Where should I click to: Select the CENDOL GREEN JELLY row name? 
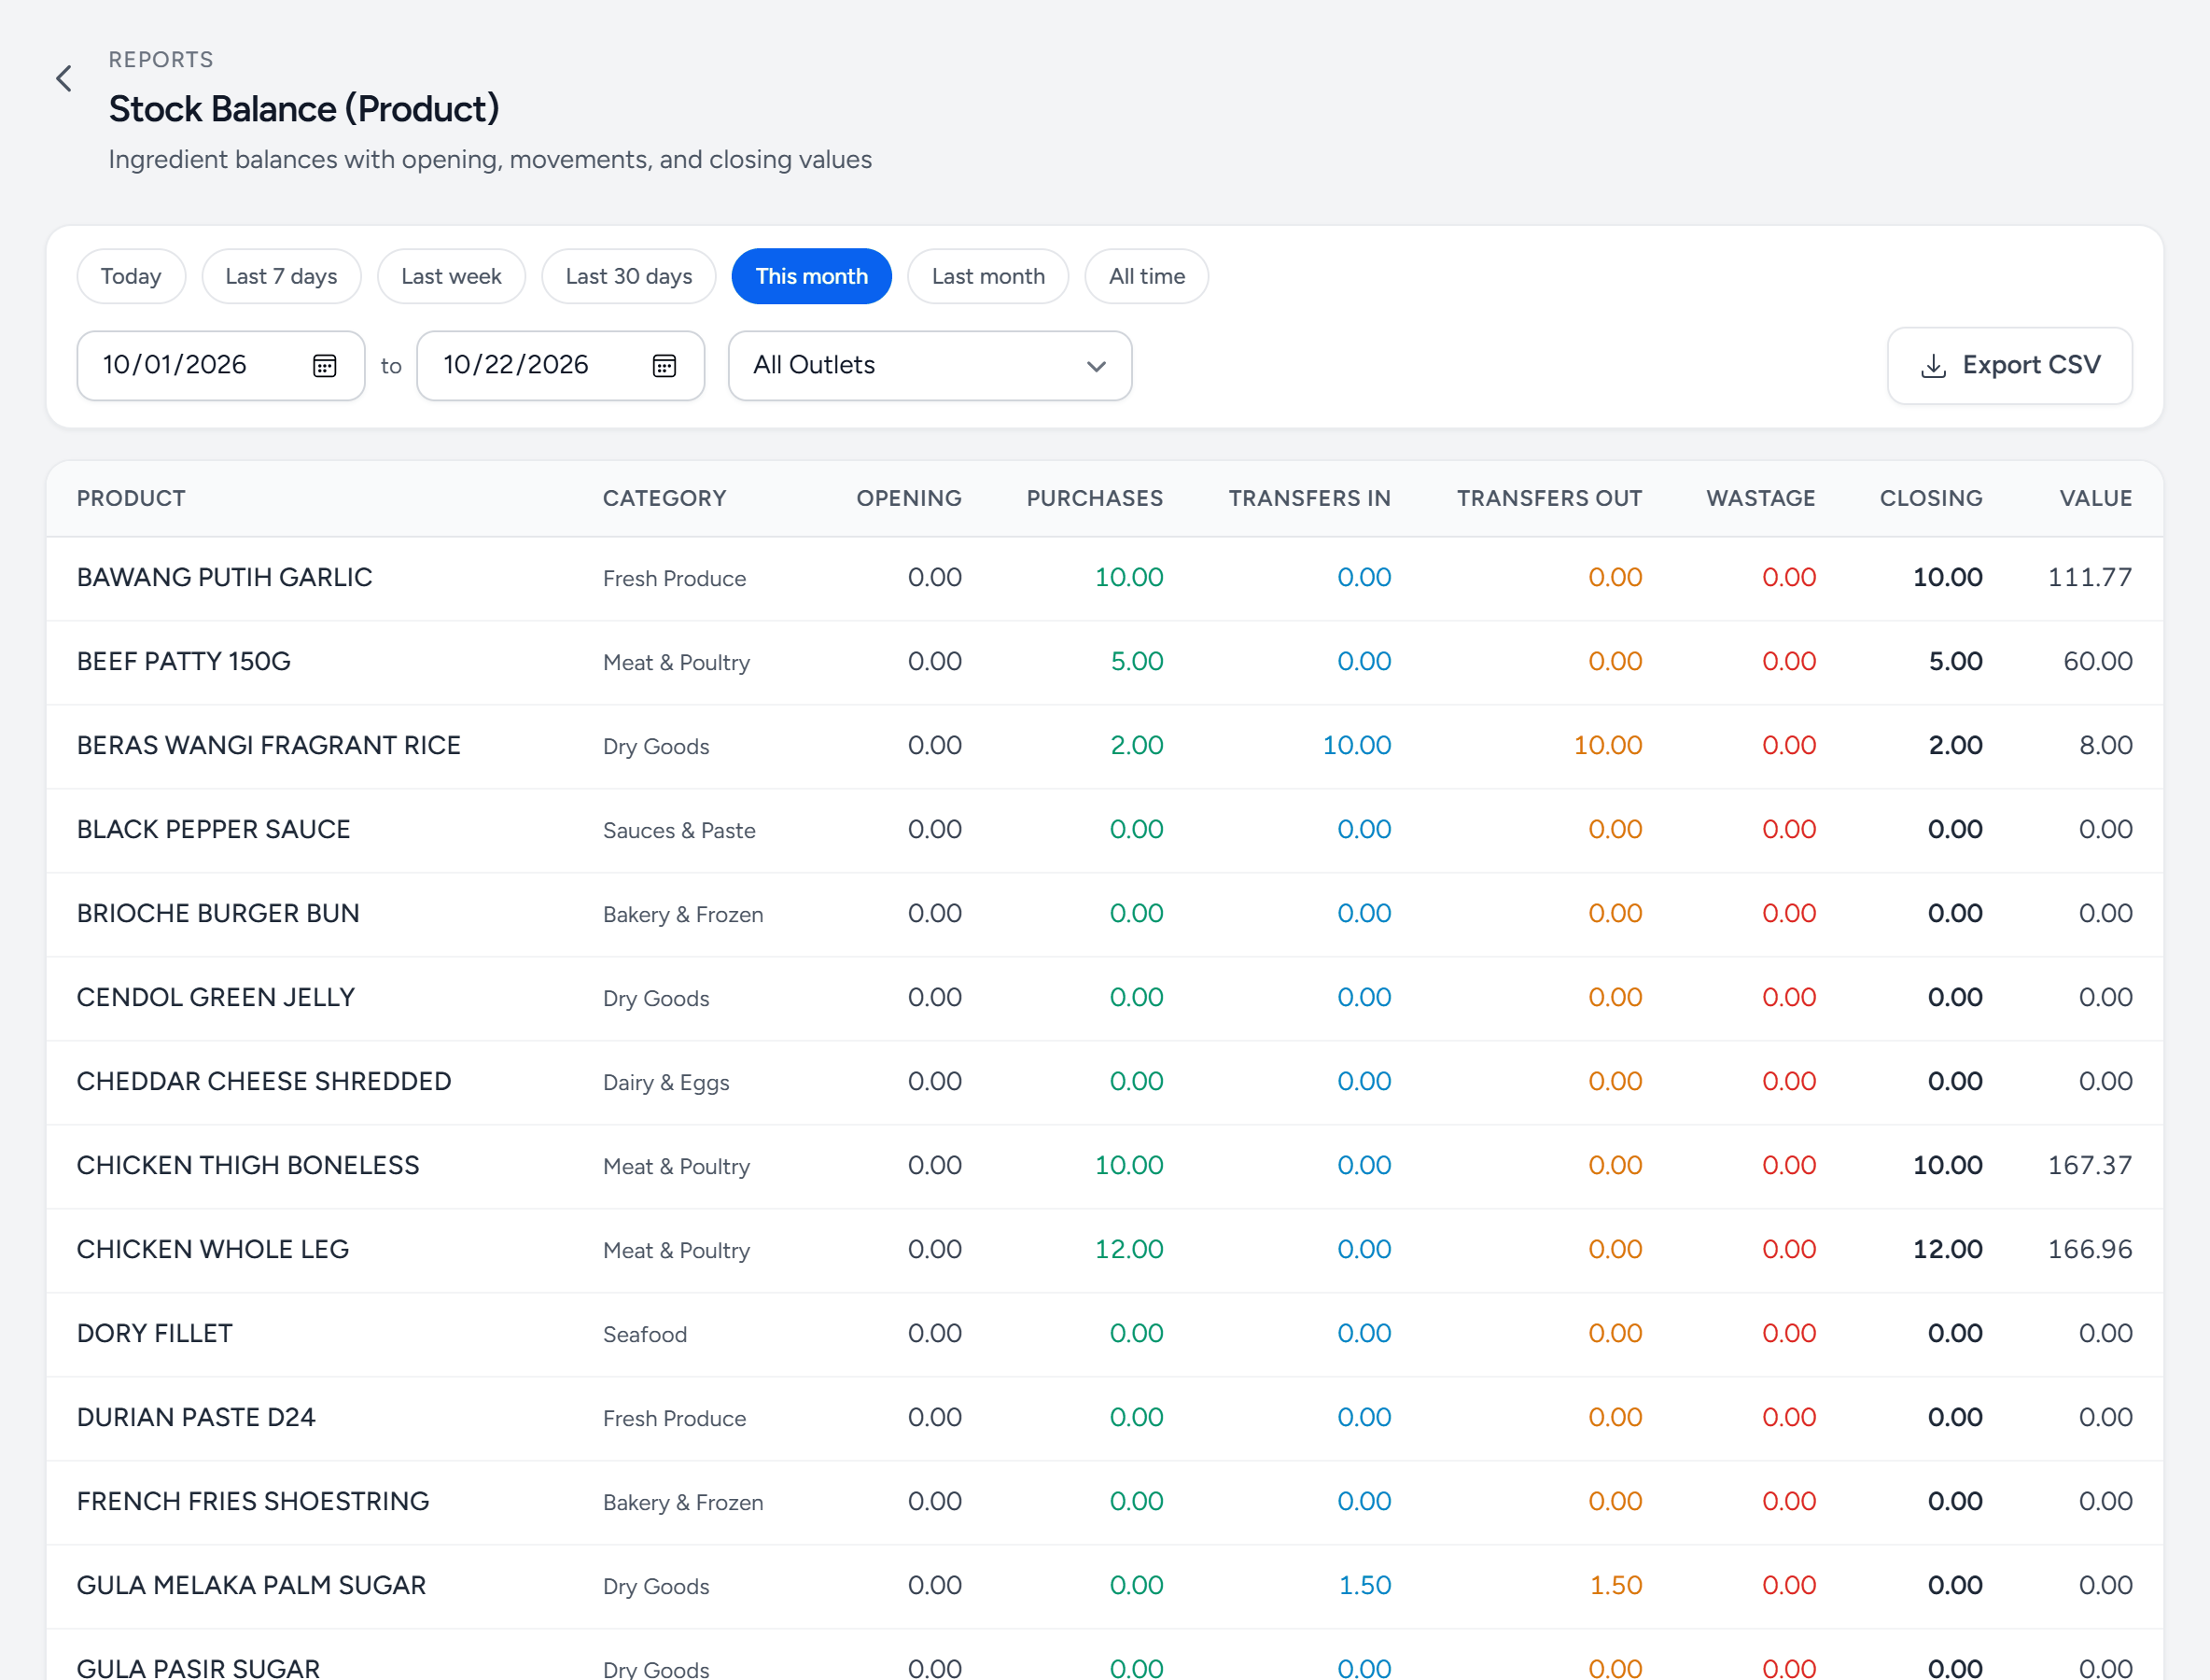[216, 998]
